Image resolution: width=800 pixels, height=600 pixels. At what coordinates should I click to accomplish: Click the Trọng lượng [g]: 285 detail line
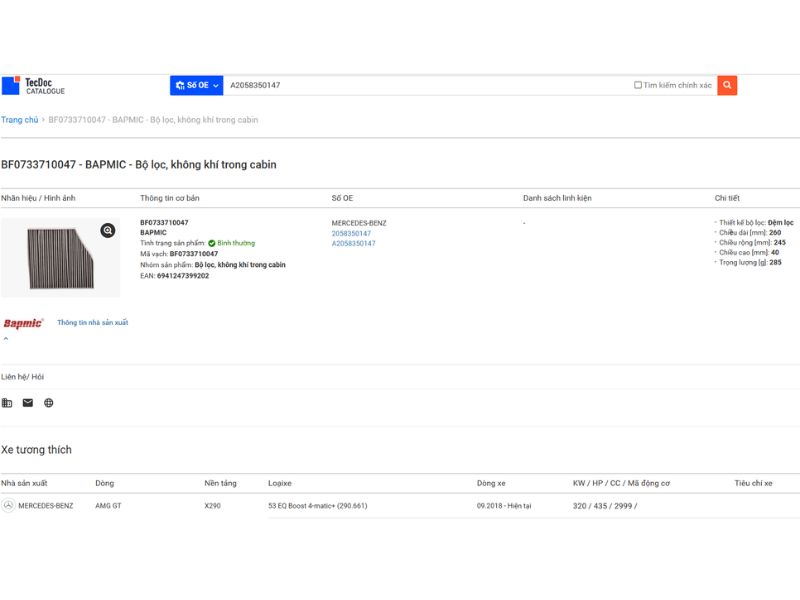[750, 263]
